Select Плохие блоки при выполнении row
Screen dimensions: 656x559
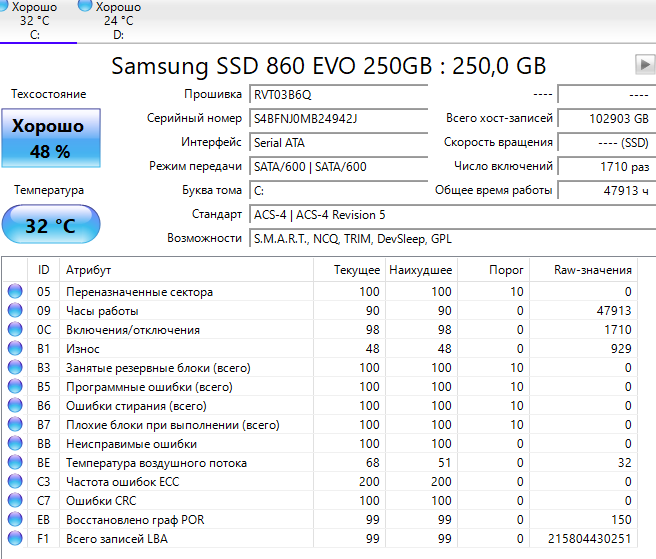click(x=320, y=425)
